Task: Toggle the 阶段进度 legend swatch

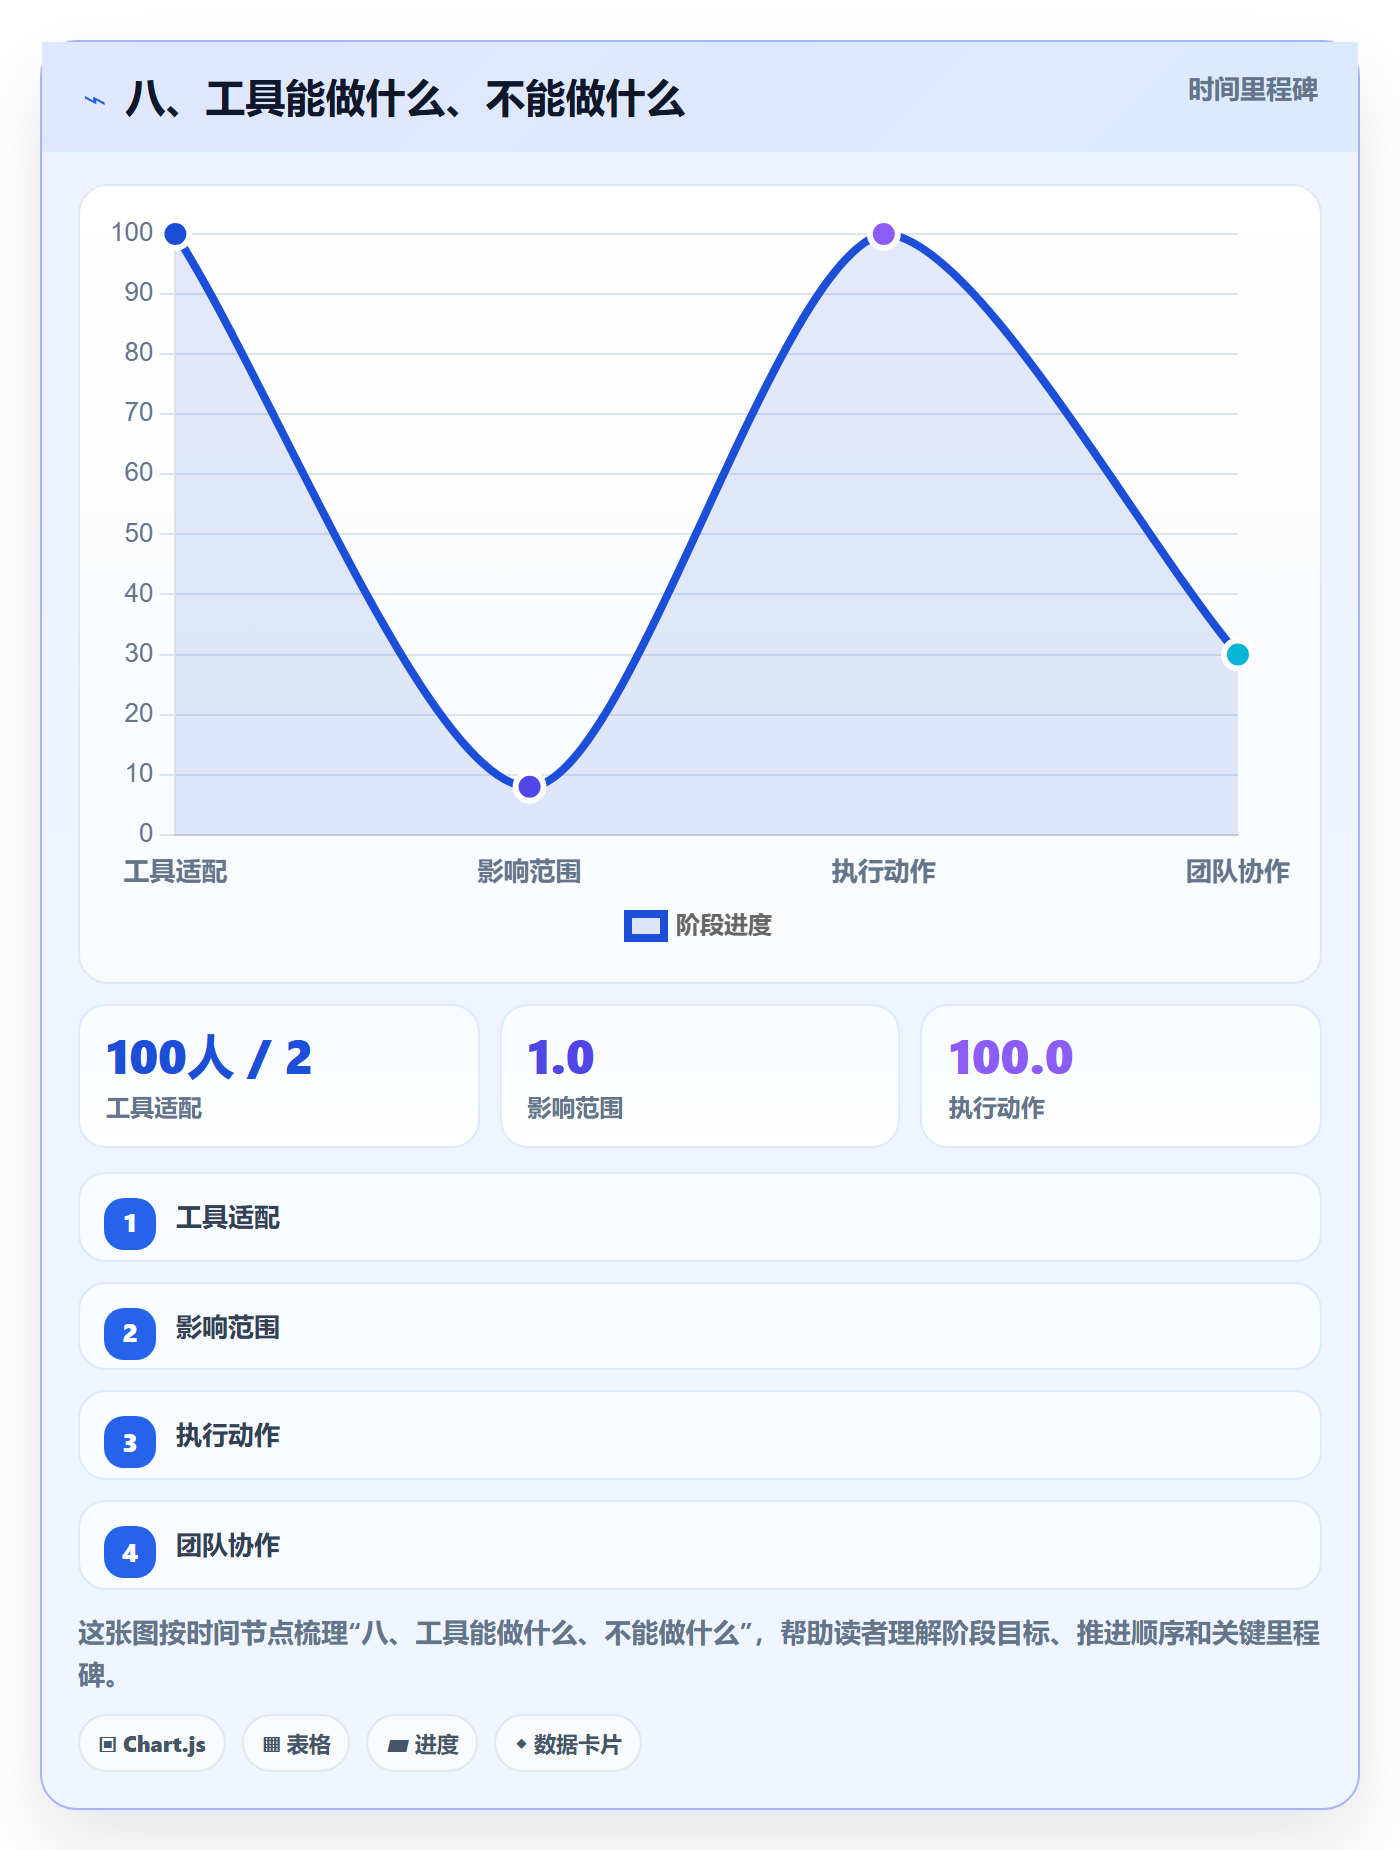Action: pyautogui.click(x=645, y=926)
